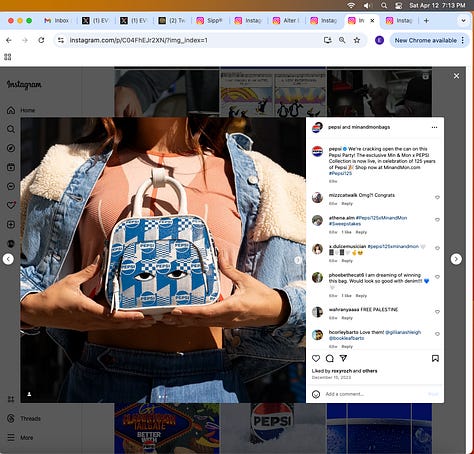Go to the next post arrow
474x454 pixels.
456,259
